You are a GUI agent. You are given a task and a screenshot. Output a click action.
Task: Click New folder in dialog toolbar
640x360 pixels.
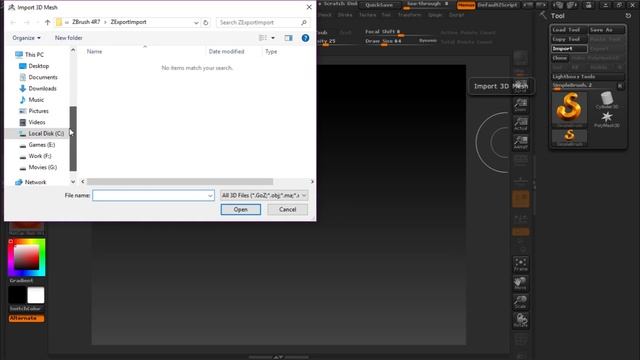pos(69,38)
